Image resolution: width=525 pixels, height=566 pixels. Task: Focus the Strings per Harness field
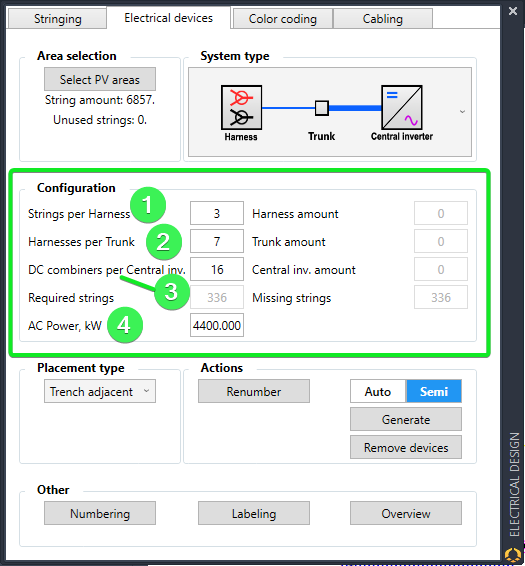(217, 213)
